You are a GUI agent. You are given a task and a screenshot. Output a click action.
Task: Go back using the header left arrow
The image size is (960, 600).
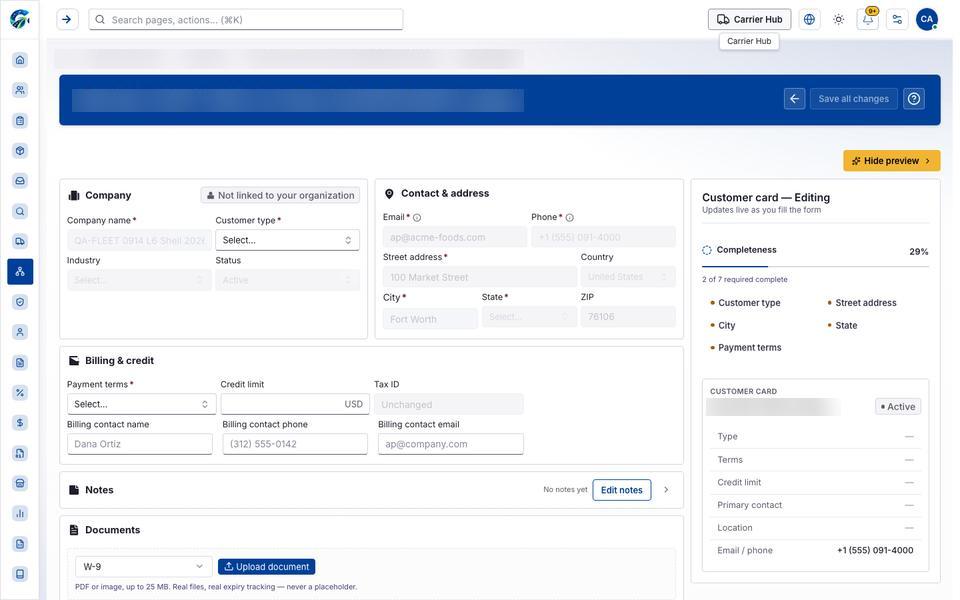coord(795,99)
